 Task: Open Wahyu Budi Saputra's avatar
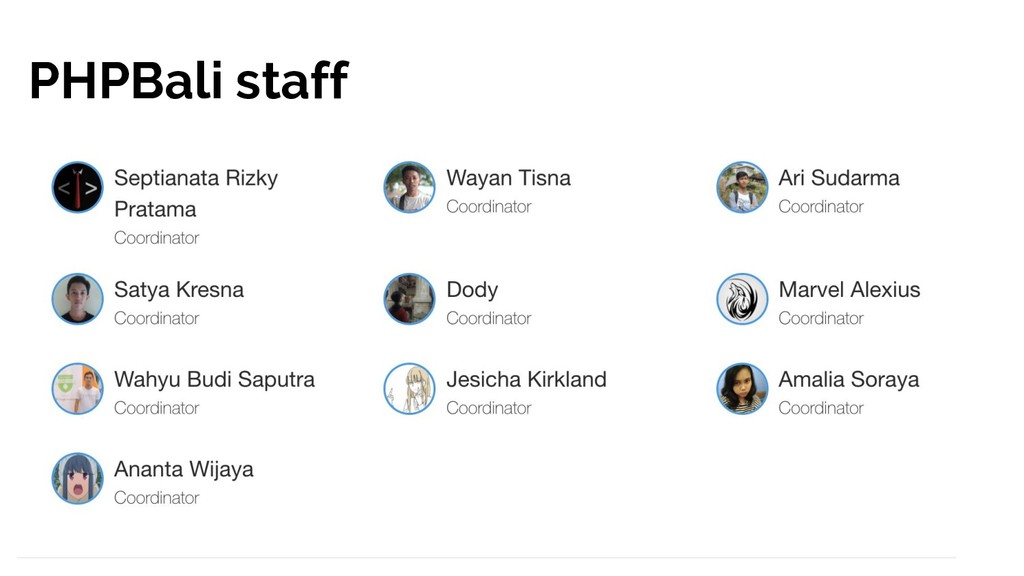click(x=77, y=389)
